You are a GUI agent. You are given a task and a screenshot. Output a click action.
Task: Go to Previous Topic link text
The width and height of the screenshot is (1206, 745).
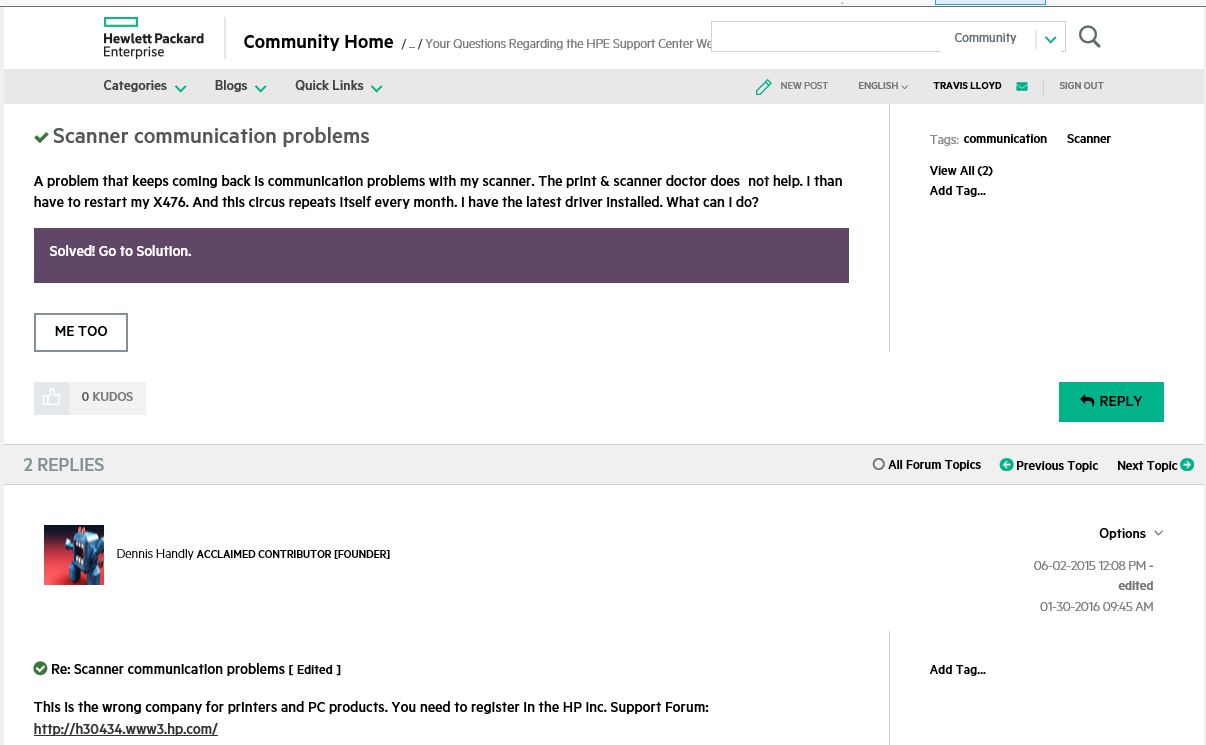tap(1057, 466)
